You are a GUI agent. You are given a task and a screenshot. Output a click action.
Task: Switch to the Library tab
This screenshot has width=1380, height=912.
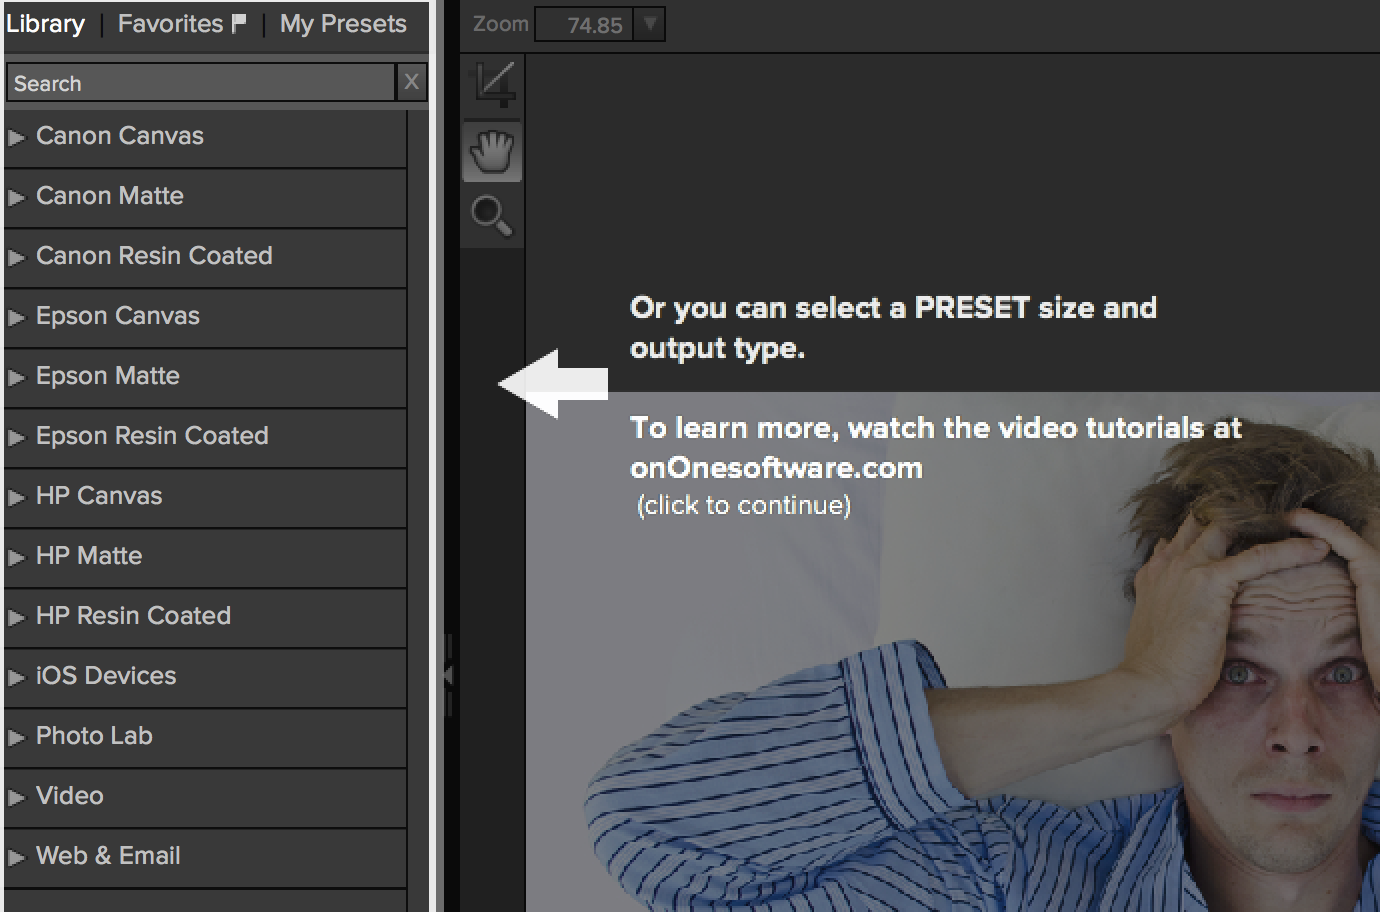pyautogui.click(x=45, y=23)
